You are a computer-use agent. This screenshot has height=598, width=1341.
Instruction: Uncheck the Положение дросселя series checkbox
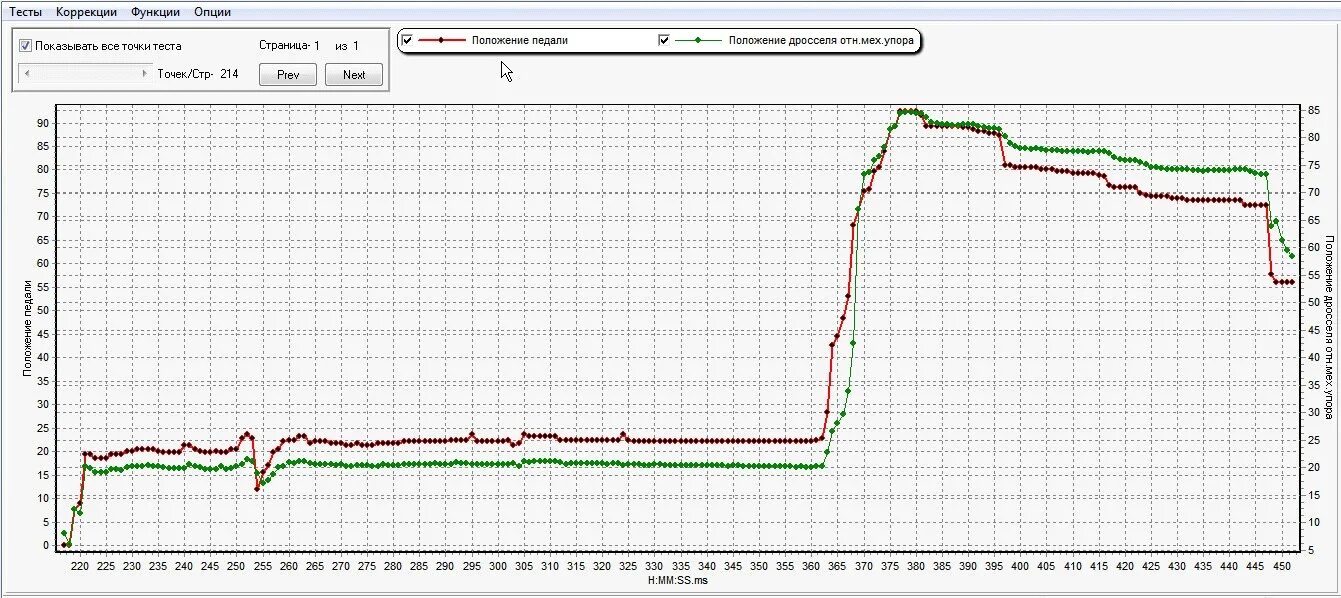click(x=664, y=40)
